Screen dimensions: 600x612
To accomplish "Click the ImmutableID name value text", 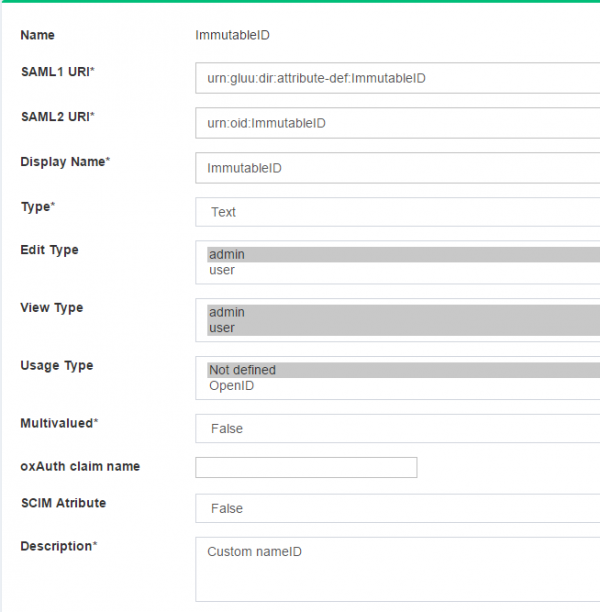I will click(x=232, y=35).
